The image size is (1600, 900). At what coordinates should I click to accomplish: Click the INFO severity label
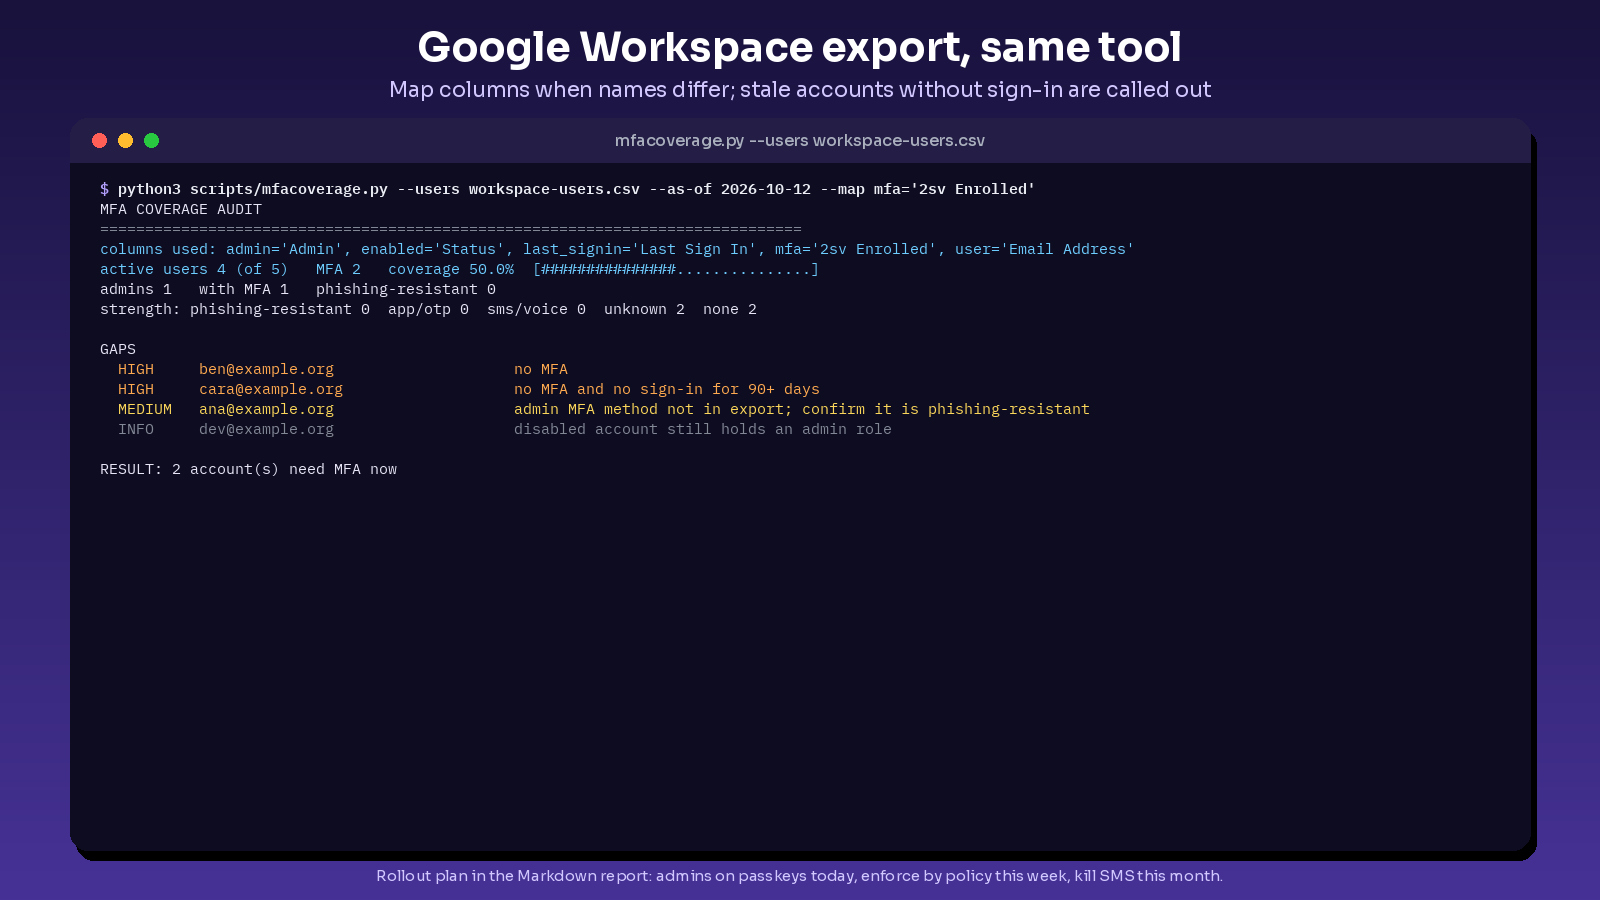tap(136, 429)
